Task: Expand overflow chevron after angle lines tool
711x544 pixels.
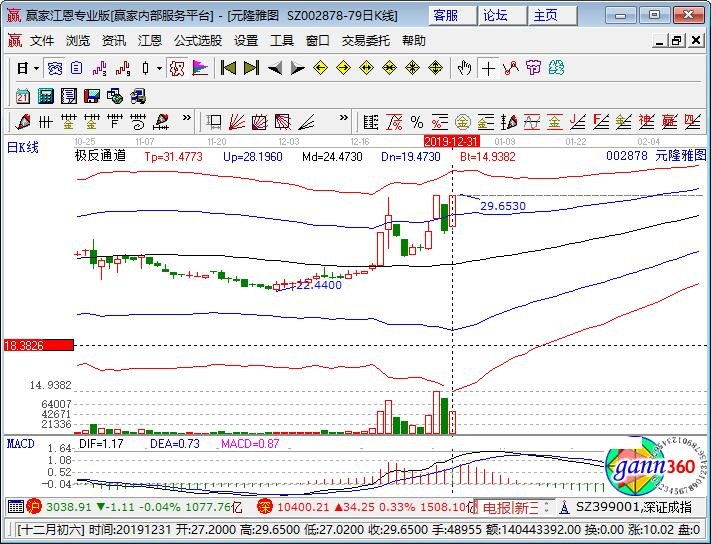Action: click(344, 118)
